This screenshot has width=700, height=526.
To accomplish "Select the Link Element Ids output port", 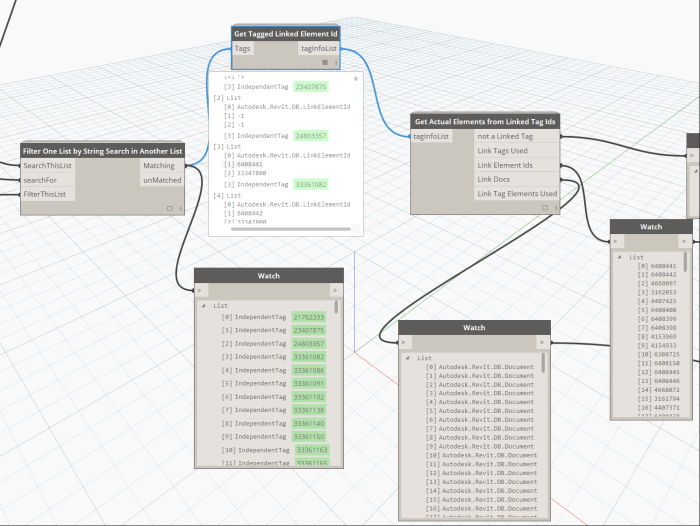I will (517, 165).
